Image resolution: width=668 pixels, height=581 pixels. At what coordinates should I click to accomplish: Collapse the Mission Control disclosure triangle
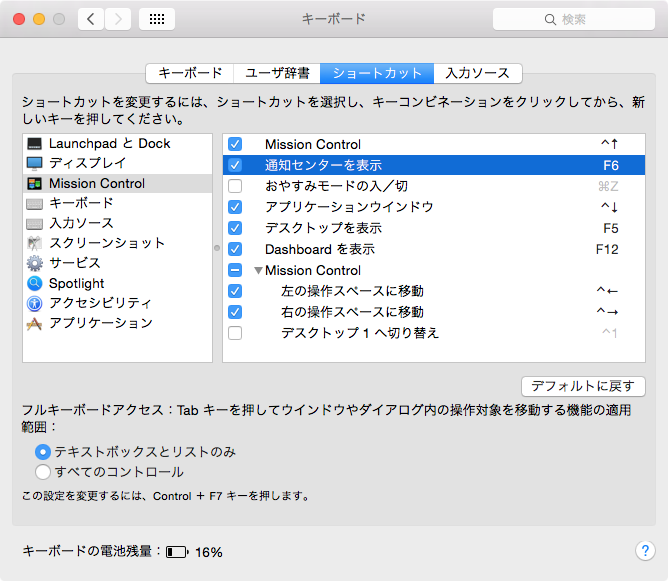coord(258,270)
